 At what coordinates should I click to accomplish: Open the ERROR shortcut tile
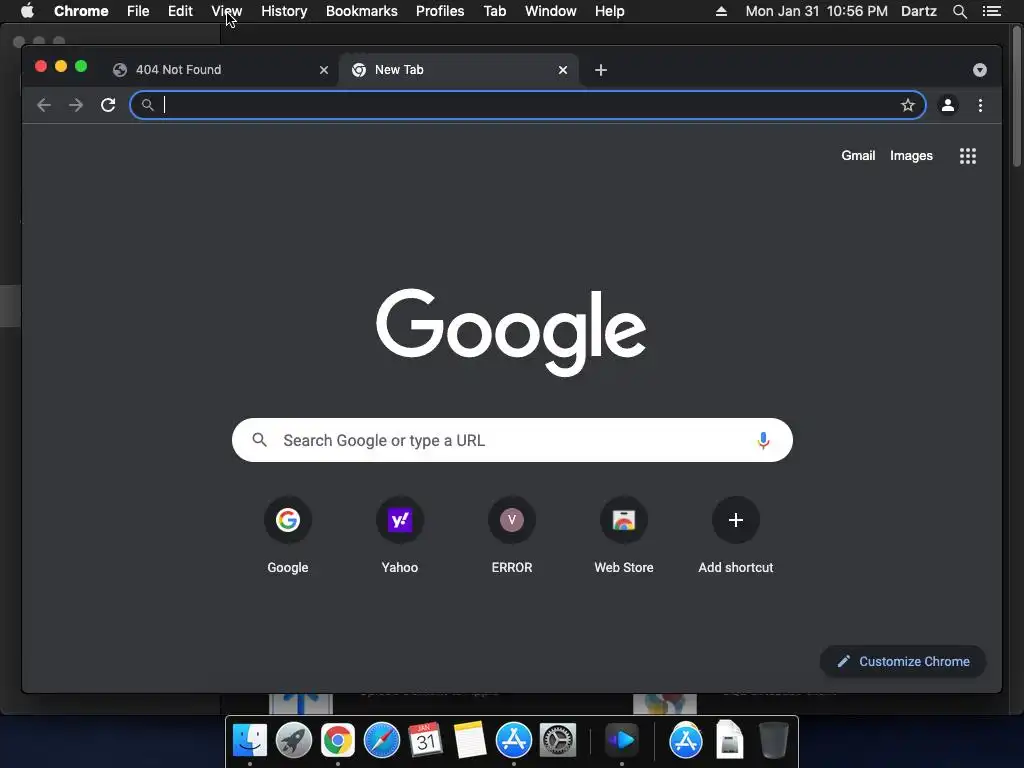pyautogui.click(x=512, y=537)
